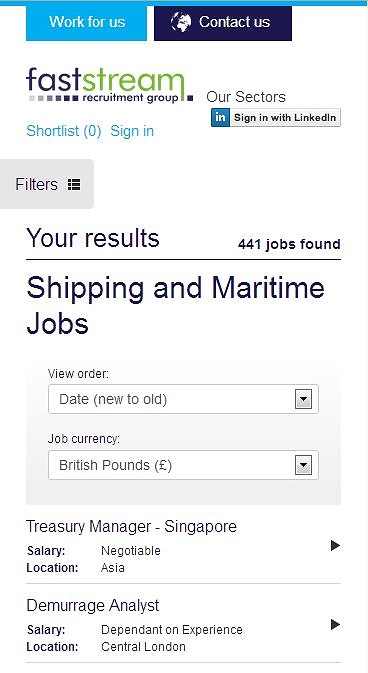Open the Shortlist (0) link
The height and width of the screenshot is (673, 368).
64,130
